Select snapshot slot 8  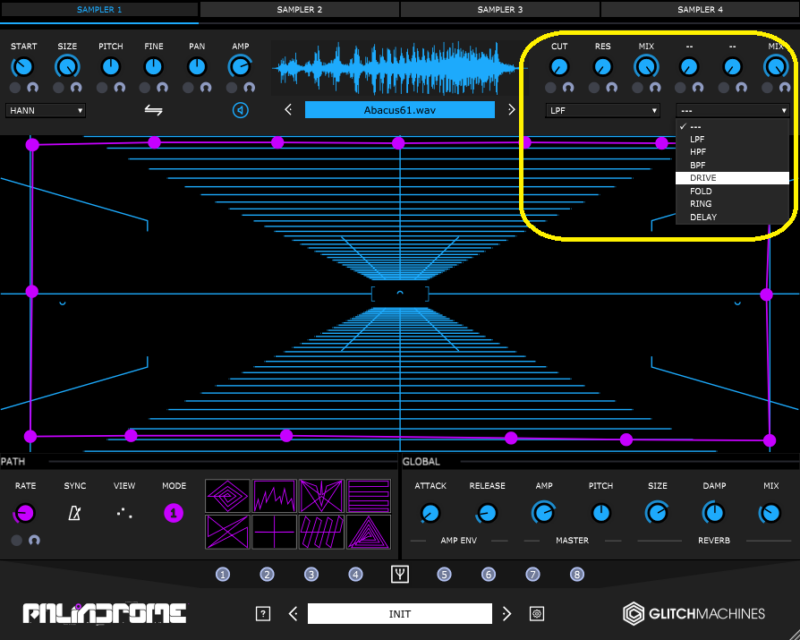coord(577,574)
